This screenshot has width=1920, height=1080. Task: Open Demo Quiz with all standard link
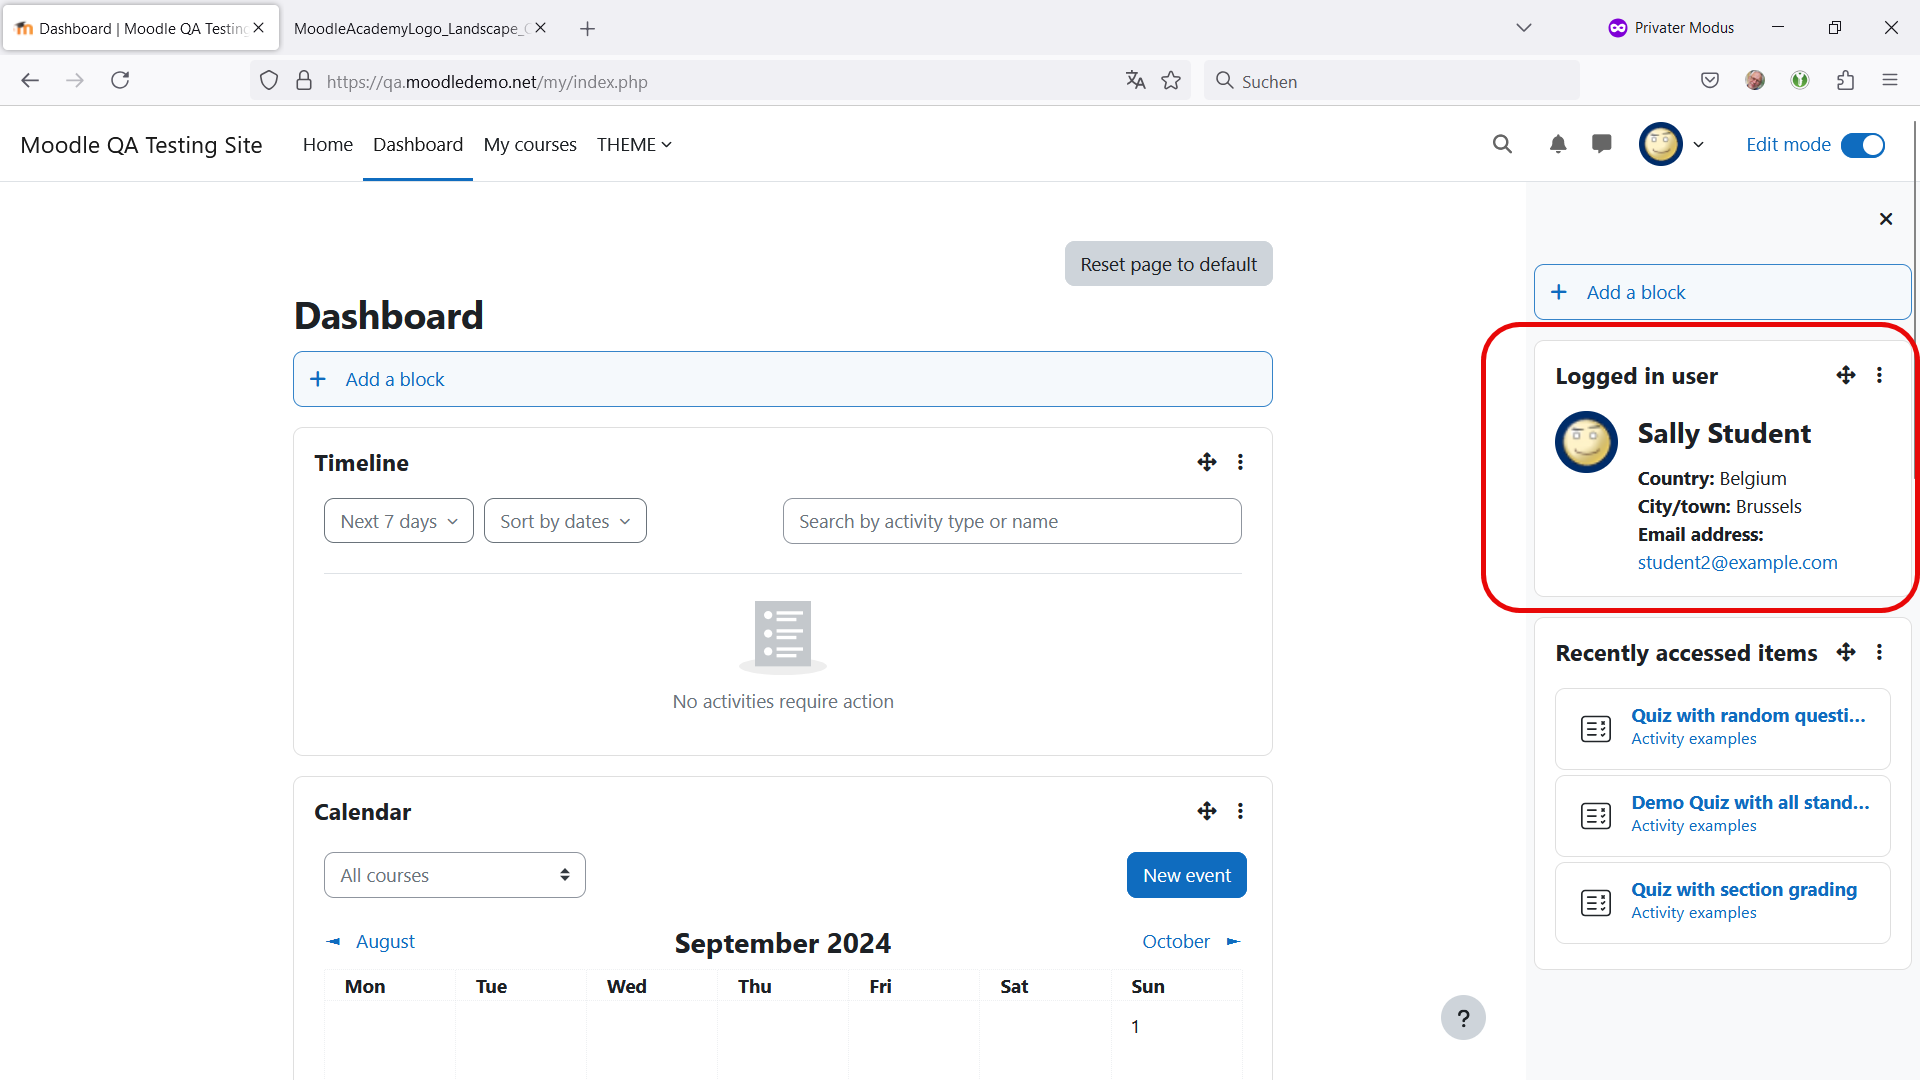click(x=1750, y=802)
